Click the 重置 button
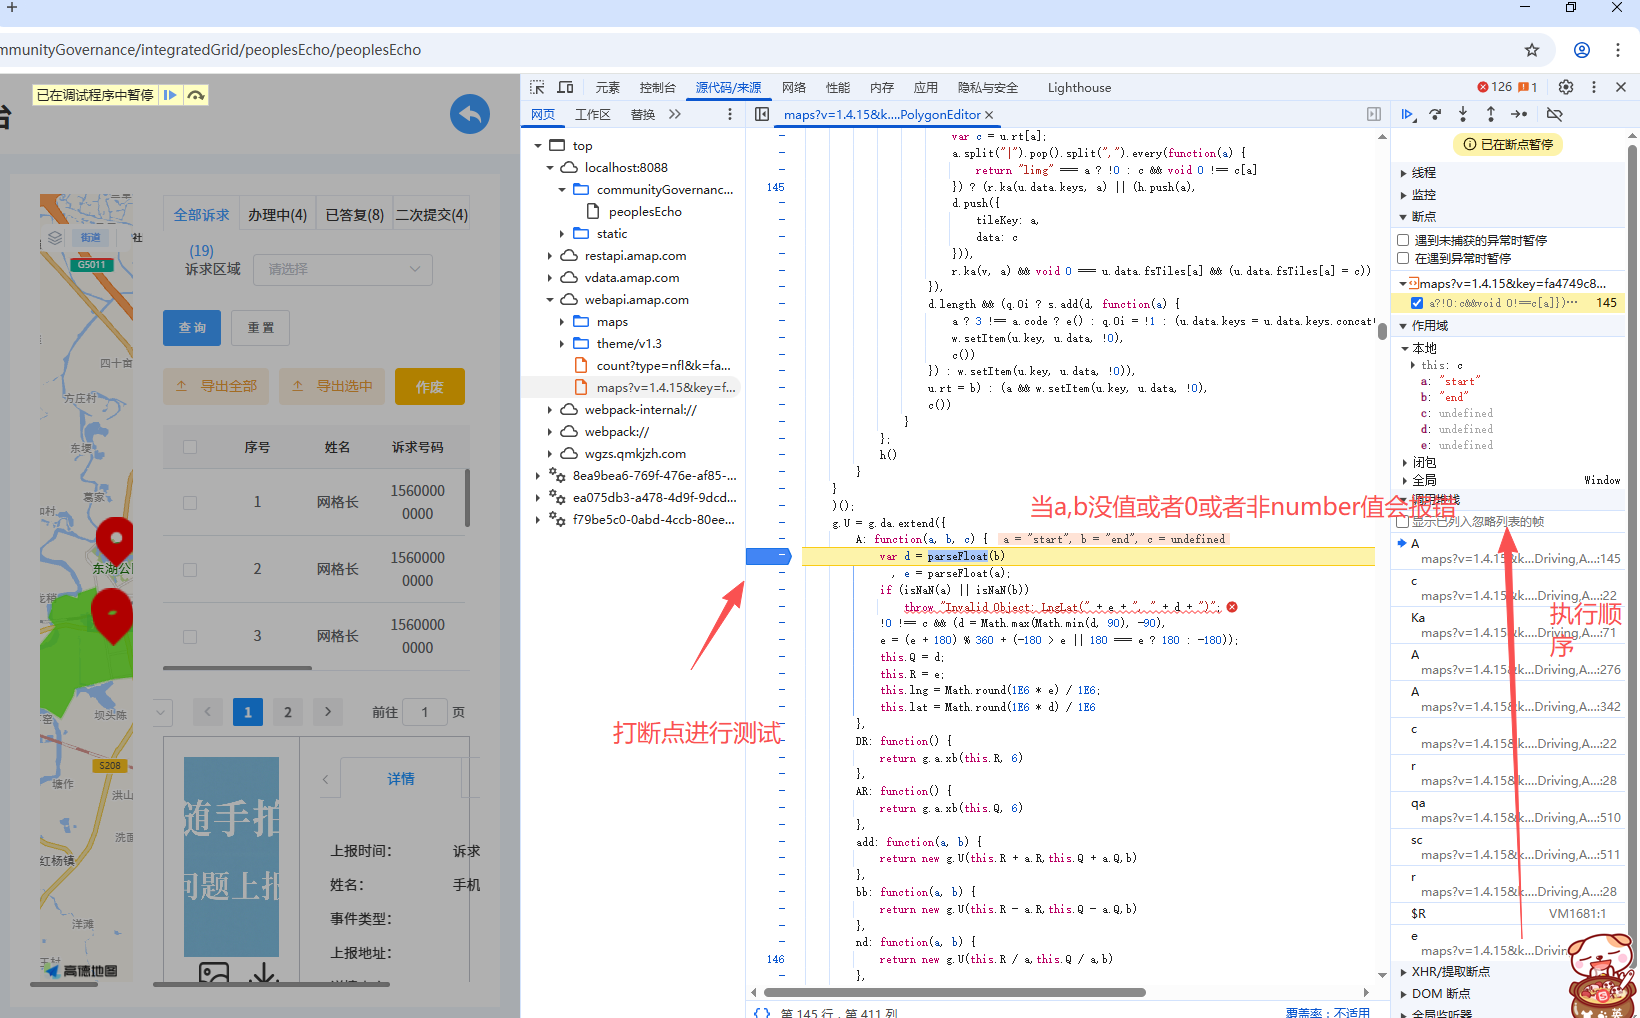The height and width of the screenshot is (1018, 1640). (x=261, y=328)
